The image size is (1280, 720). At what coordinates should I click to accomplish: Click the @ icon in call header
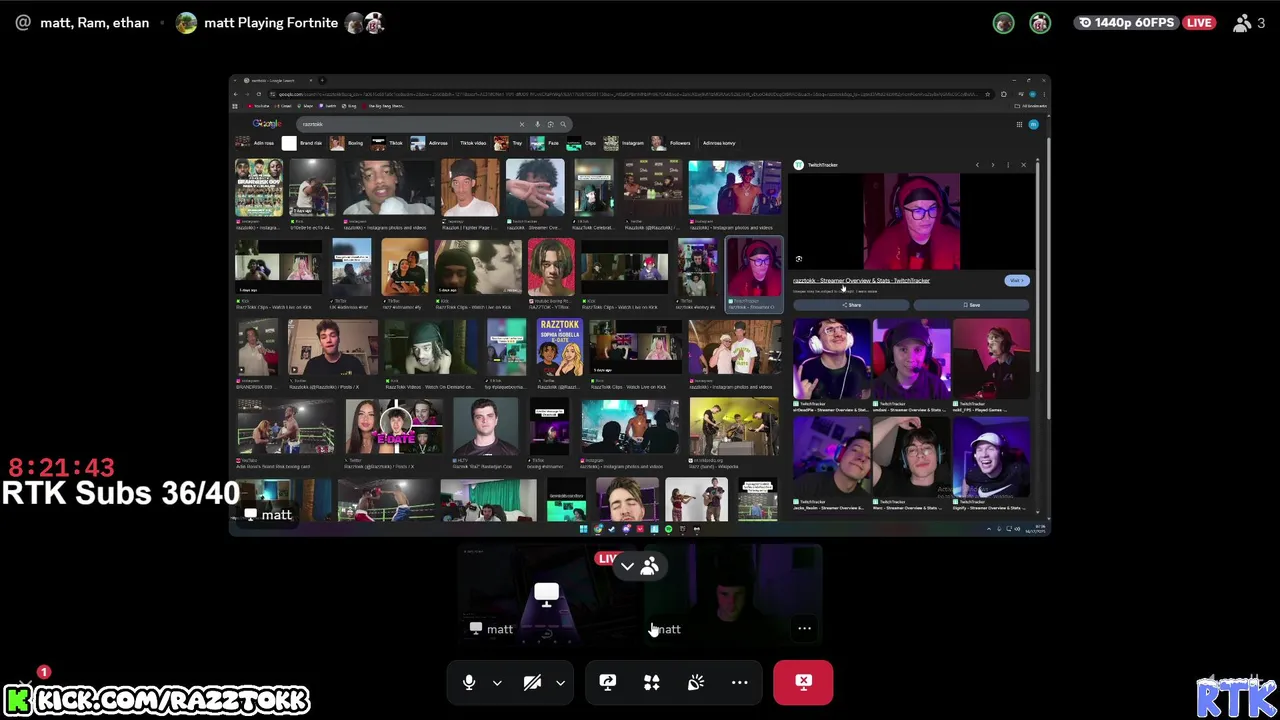tap(23, 22)
